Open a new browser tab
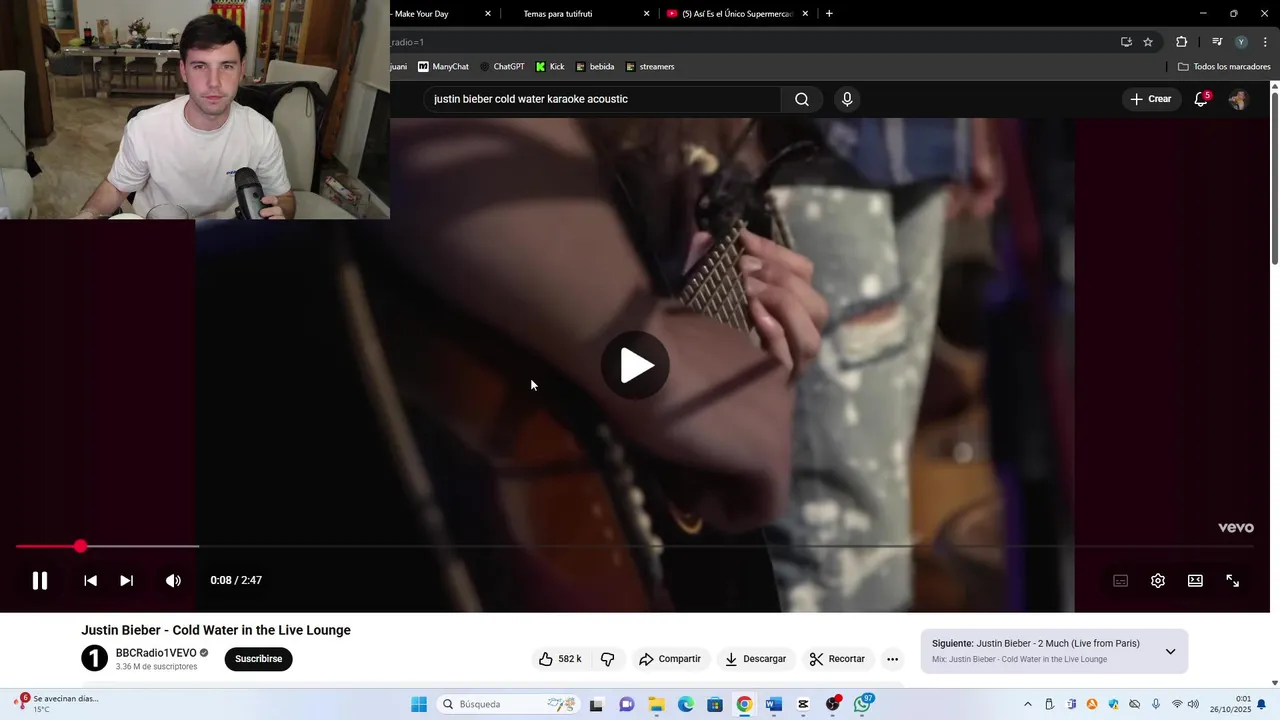 [829, 14]
